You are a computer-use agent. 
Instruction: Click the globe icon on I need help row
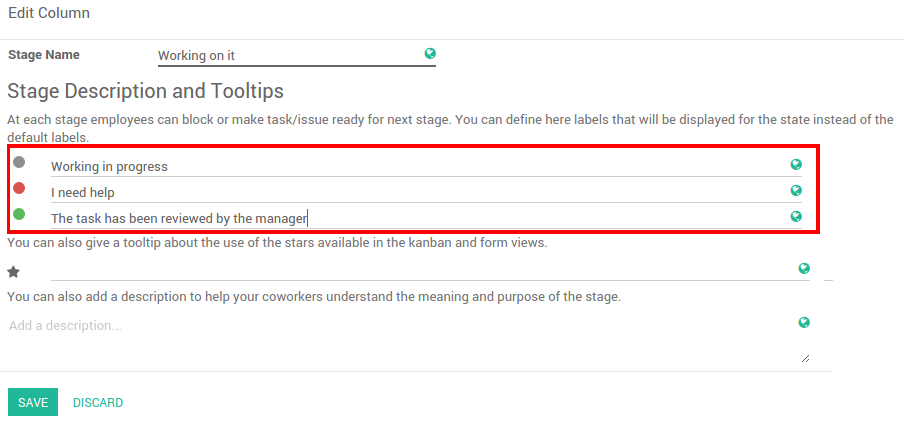pos(796,190)
